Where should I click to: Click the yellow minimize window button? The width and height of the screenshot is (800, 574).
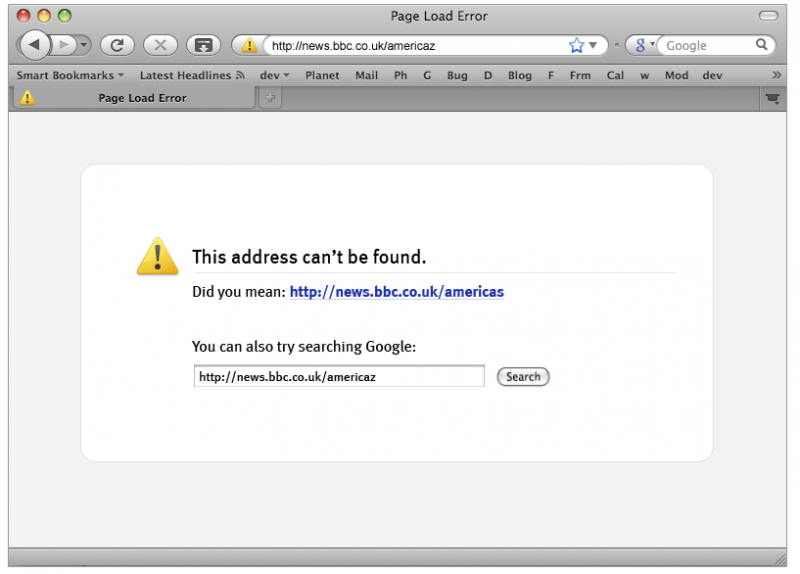(44, 16)
